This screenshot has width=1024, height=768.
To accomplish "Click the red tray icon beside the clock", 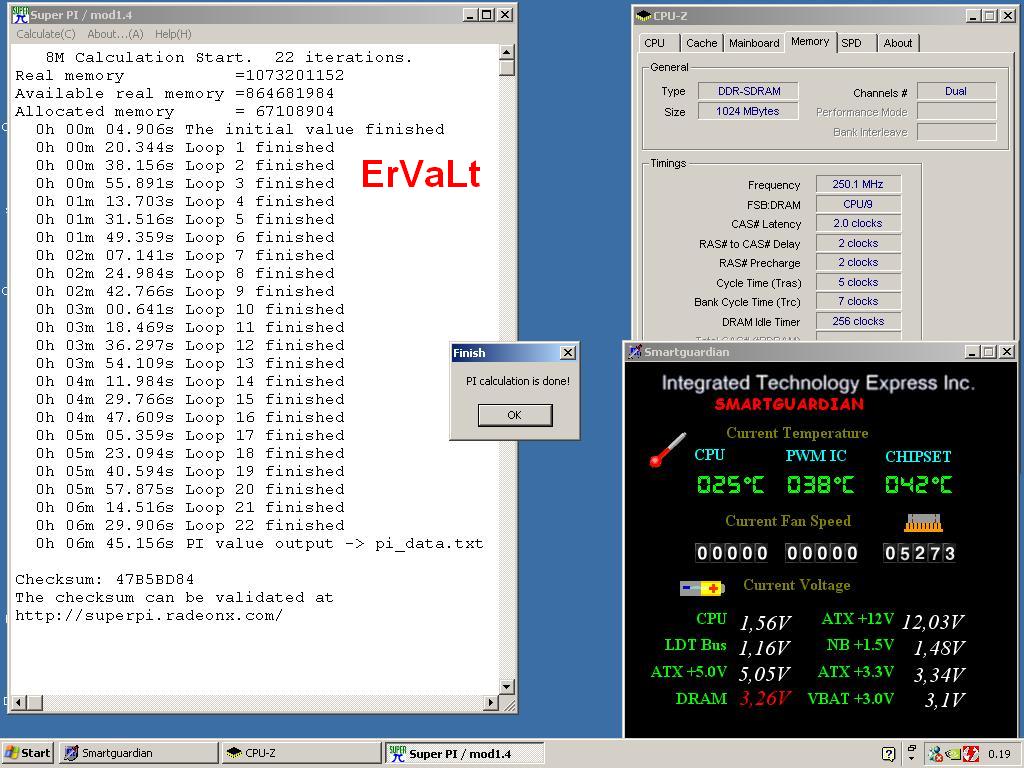I will [x=970, y=754].
